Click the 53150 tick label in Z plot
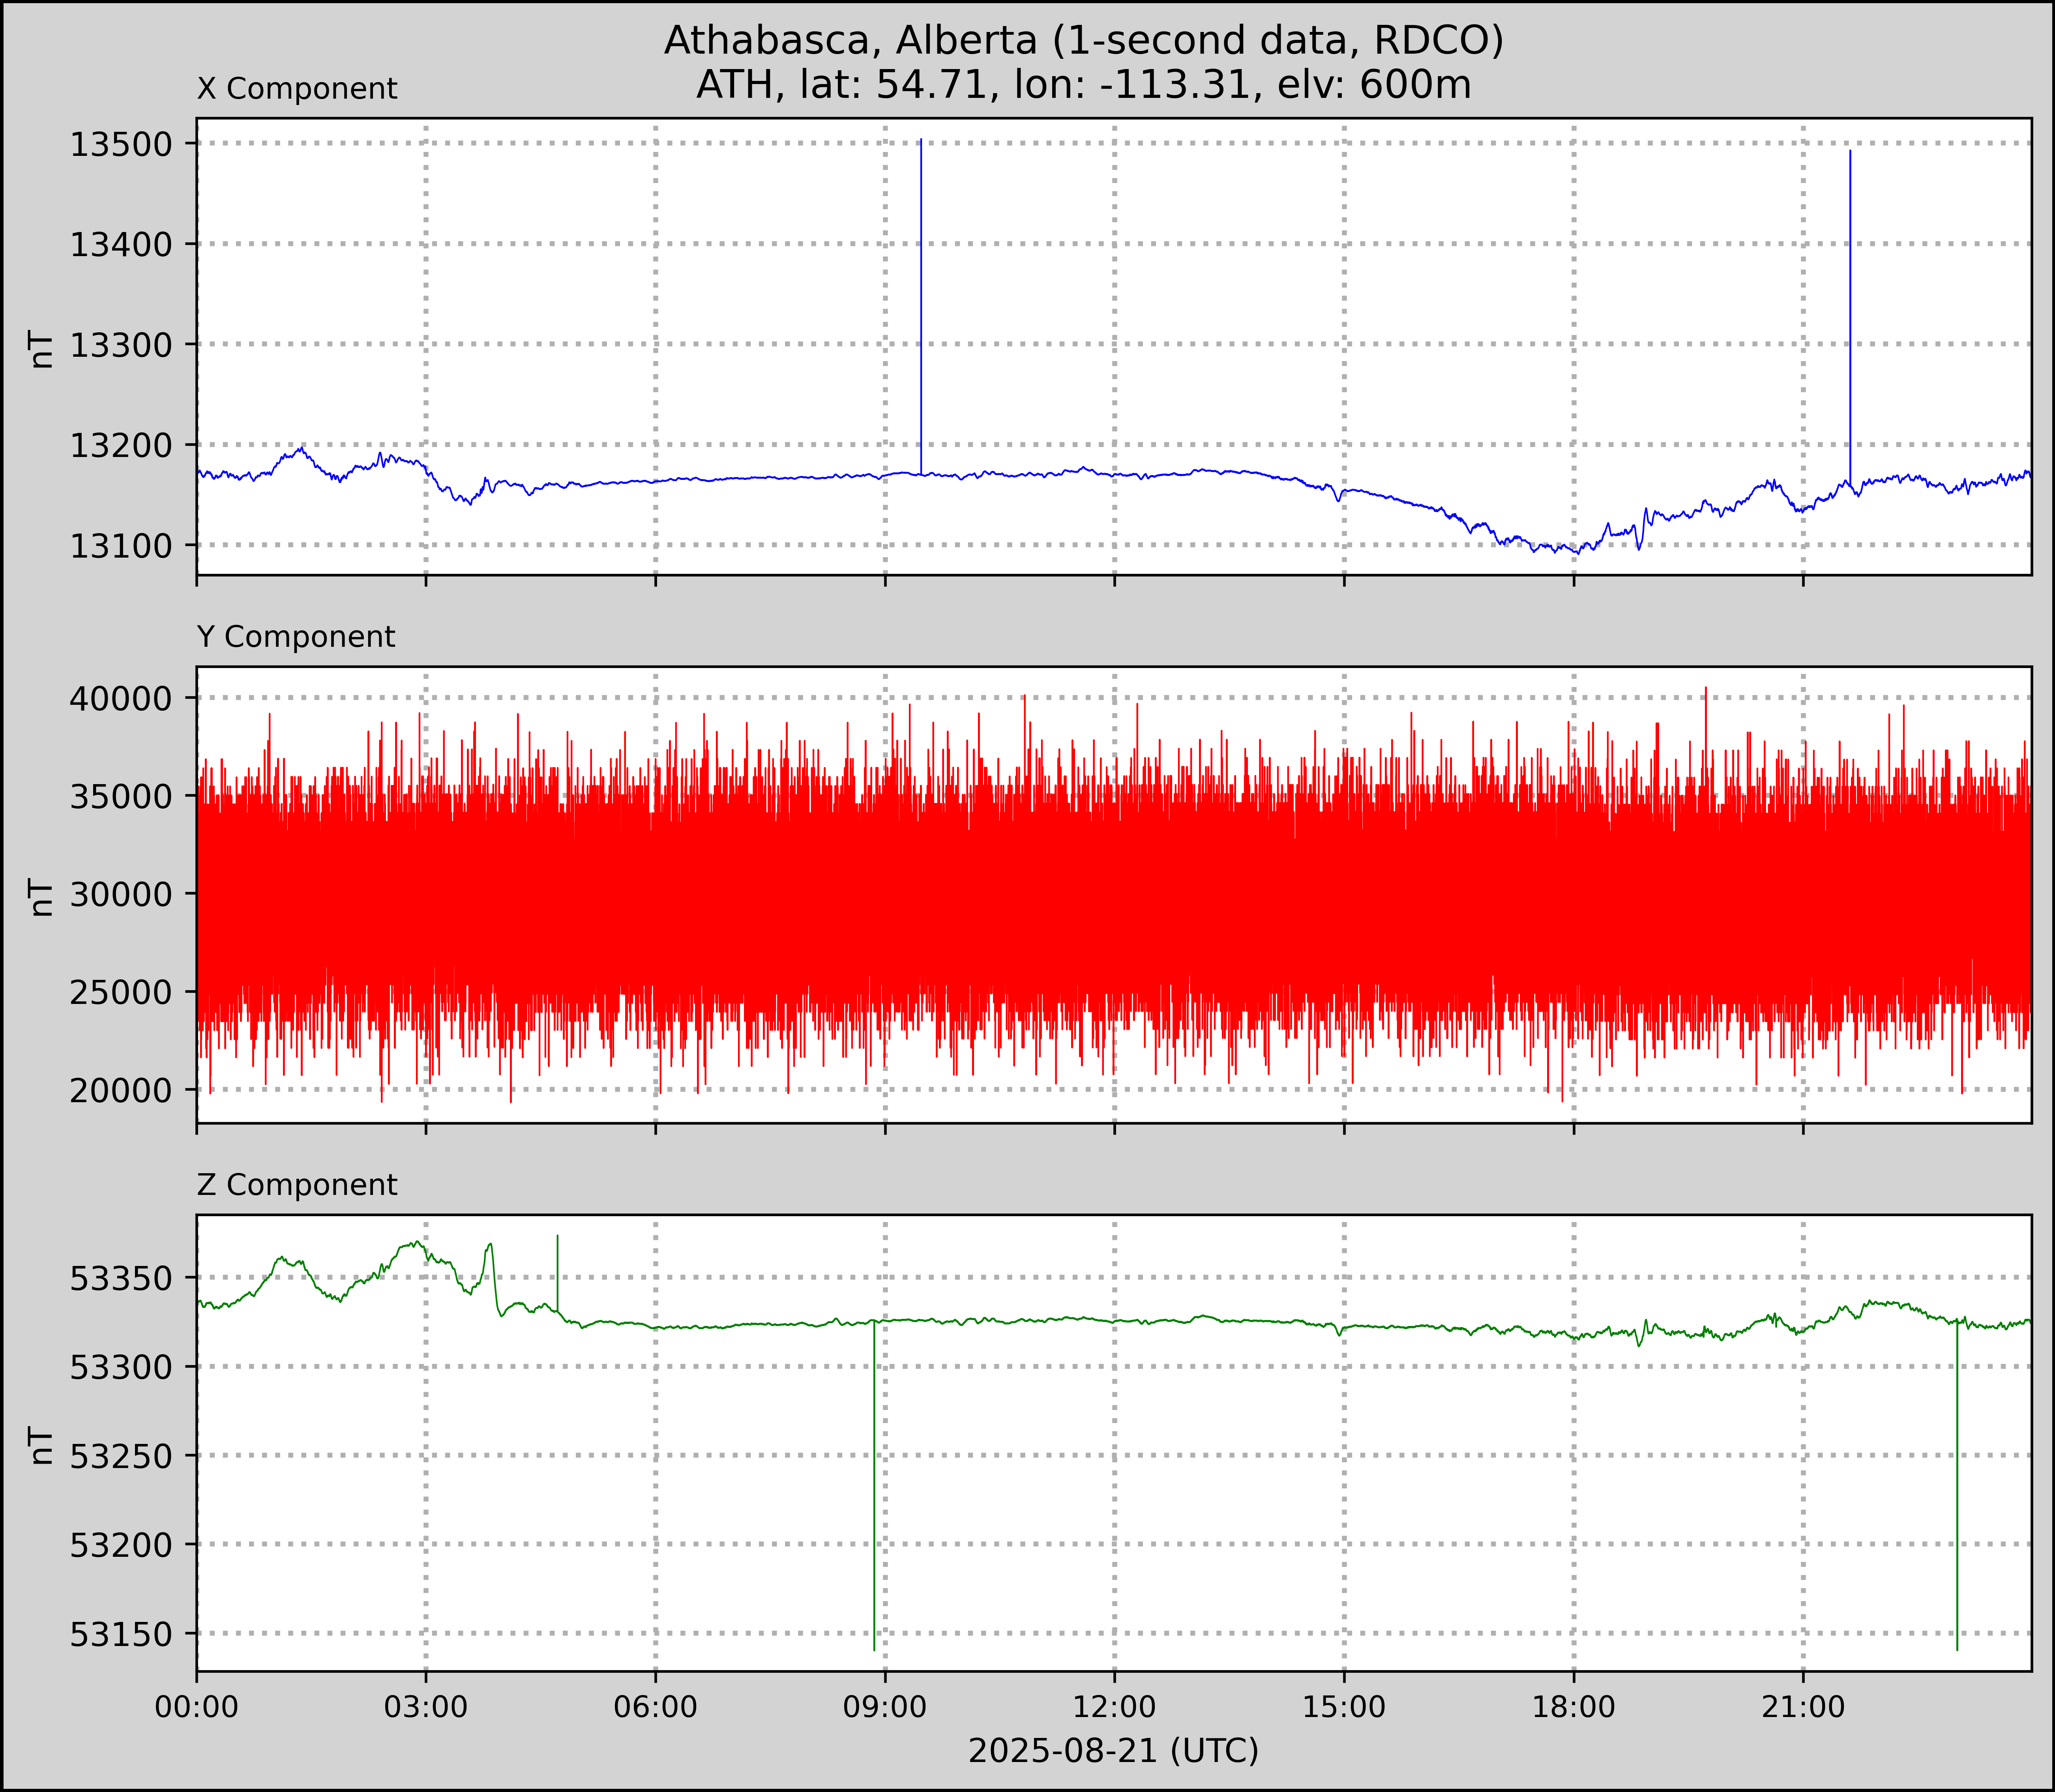Image resolution: width=2055 pixels, height=1792 pixels. [x=121, y=1634]
